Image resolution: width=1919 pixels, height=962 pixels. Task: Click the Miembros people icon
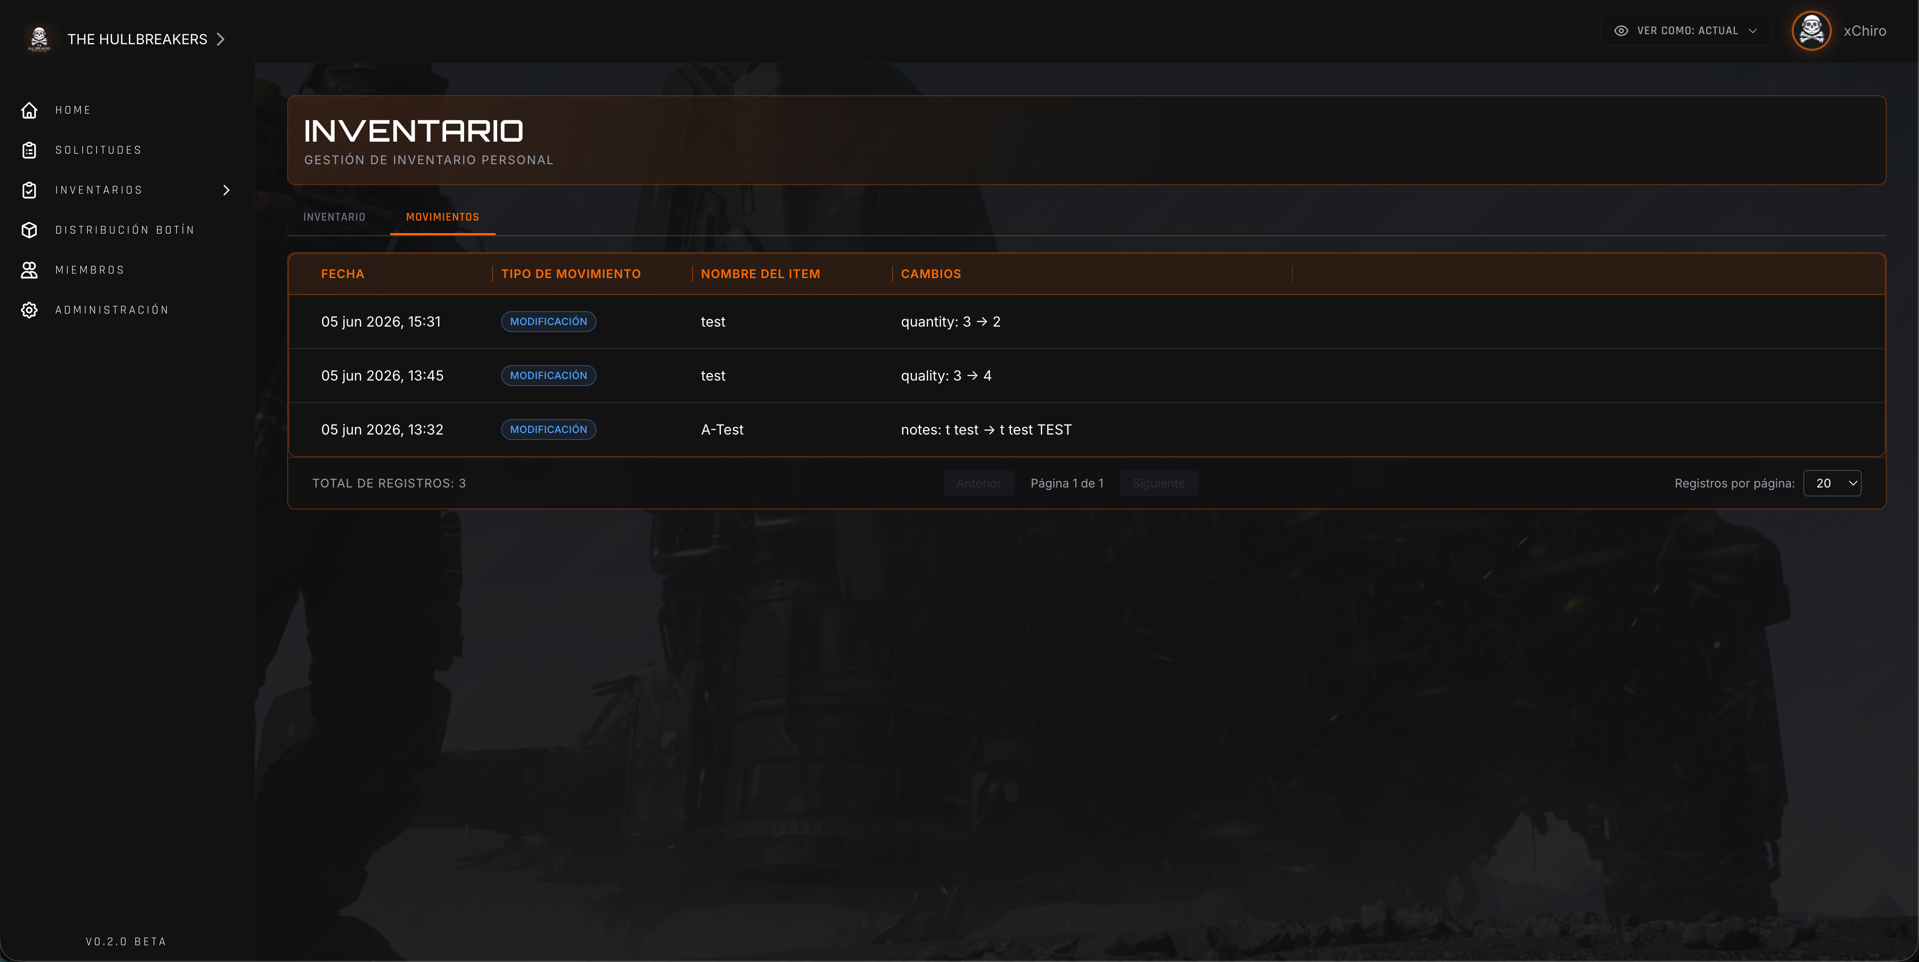pyautogui.click(x=29, y=270)
